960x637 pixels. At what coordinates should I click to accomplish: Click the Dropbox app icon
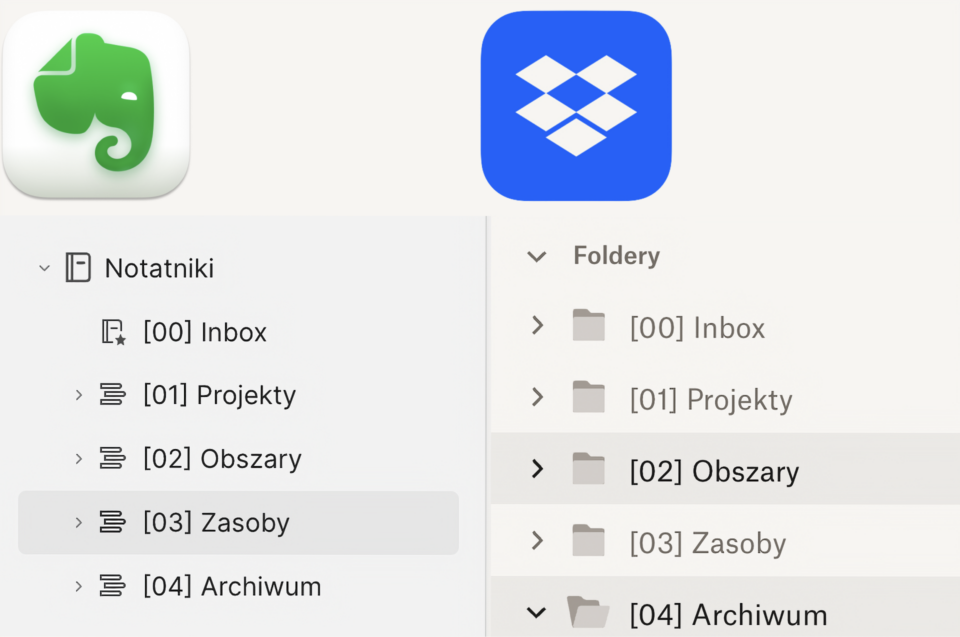point(575,105)
